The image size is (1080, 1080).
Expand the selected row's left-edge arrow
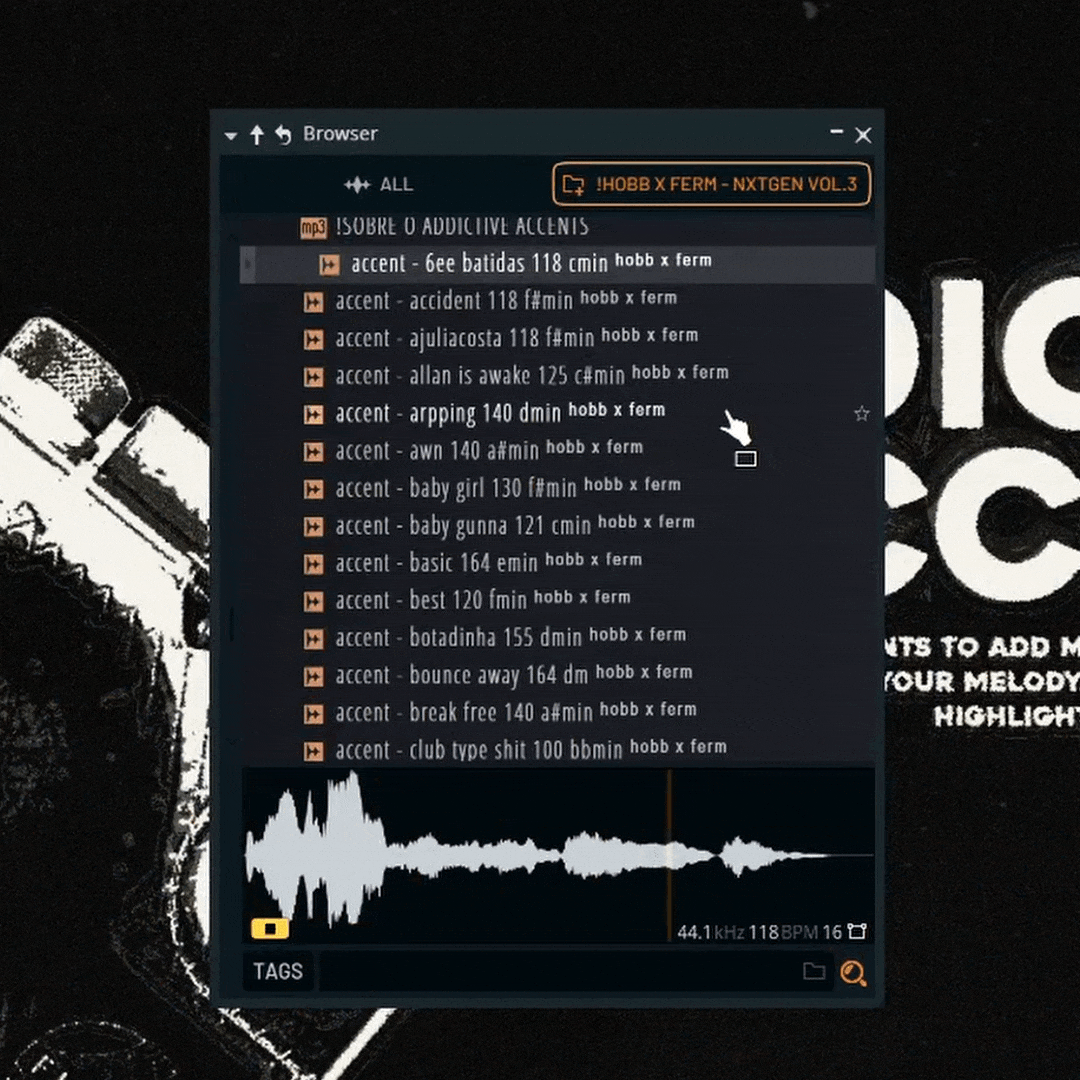click(248, 265)
